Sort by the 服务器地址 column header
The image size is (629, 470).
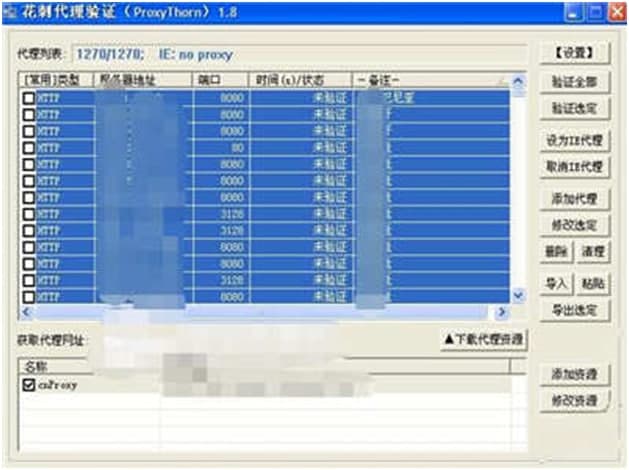[x=143, y=80]
